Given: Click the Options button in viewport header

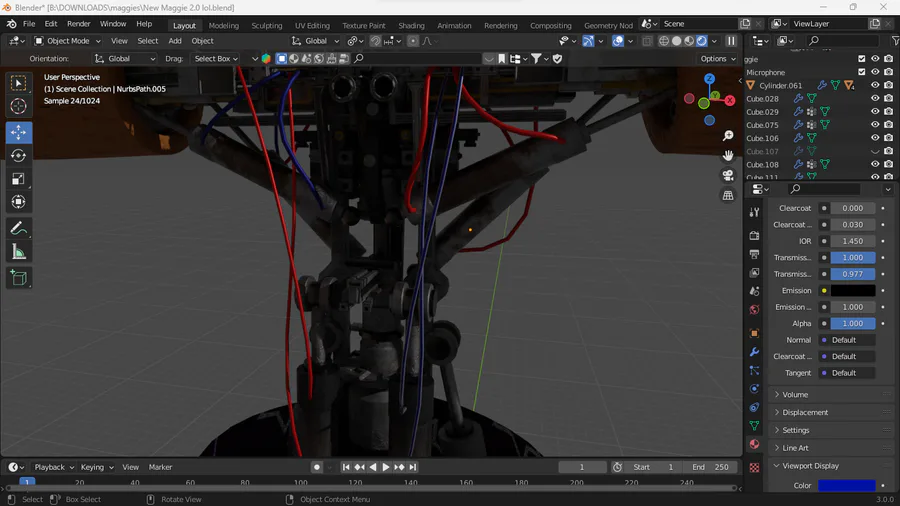Looking at the screenshot, I should (718, 59).
